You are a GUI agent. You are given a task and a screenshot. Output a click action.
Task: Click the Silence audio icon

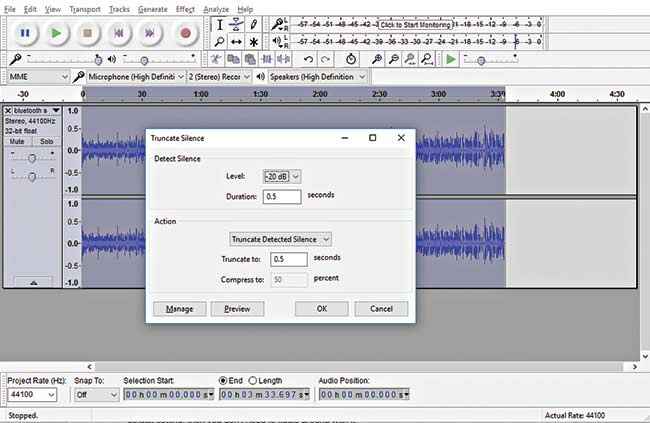point(284,59)
